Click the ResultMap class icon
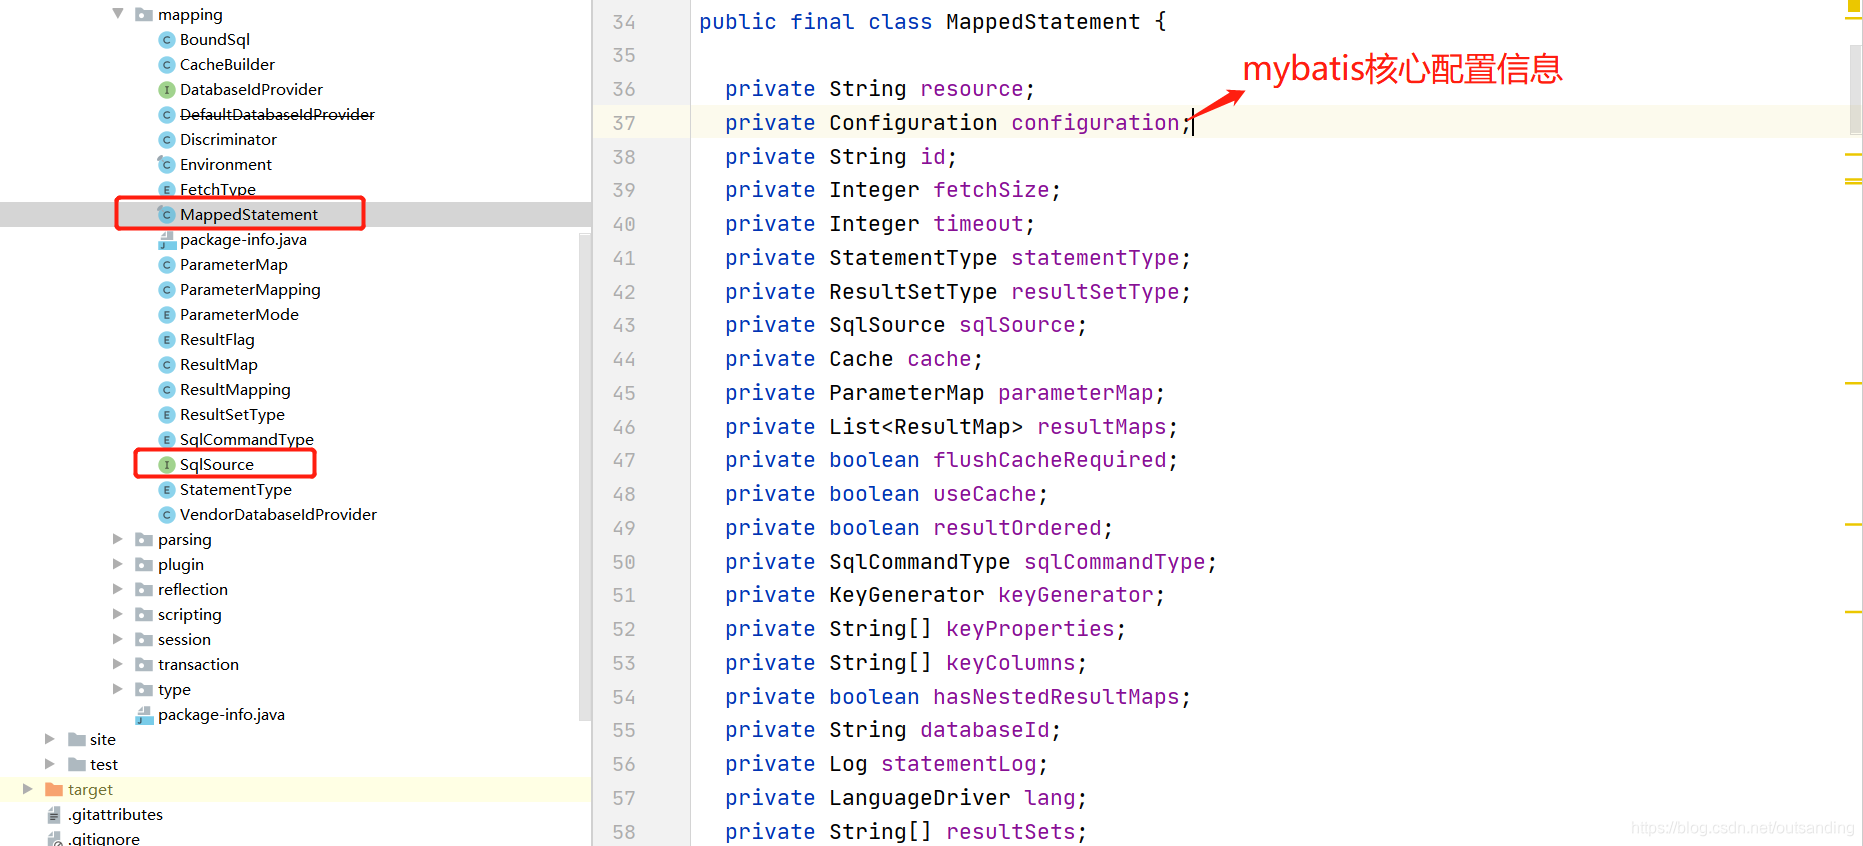 [167, 365]
